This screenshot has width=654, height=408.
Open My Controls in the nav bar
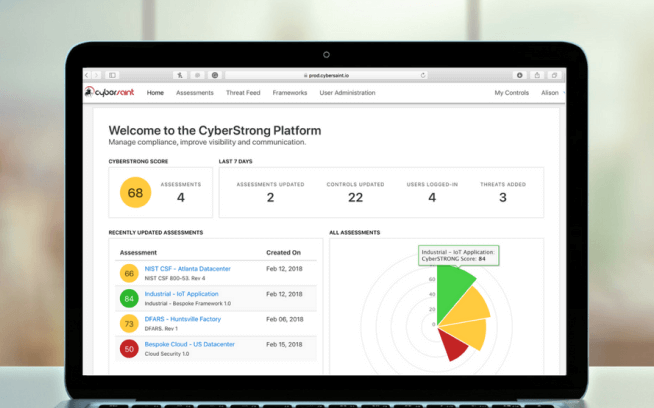click(512, 93)
